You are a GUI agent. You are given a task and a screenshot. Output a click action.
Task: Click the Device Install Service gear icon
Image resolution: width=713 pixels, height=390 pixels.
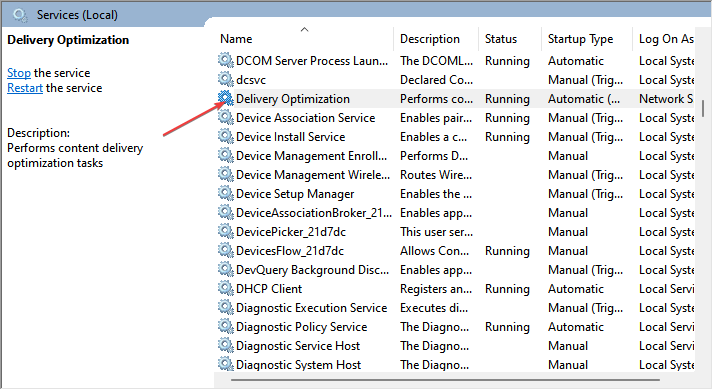[226, 136]
